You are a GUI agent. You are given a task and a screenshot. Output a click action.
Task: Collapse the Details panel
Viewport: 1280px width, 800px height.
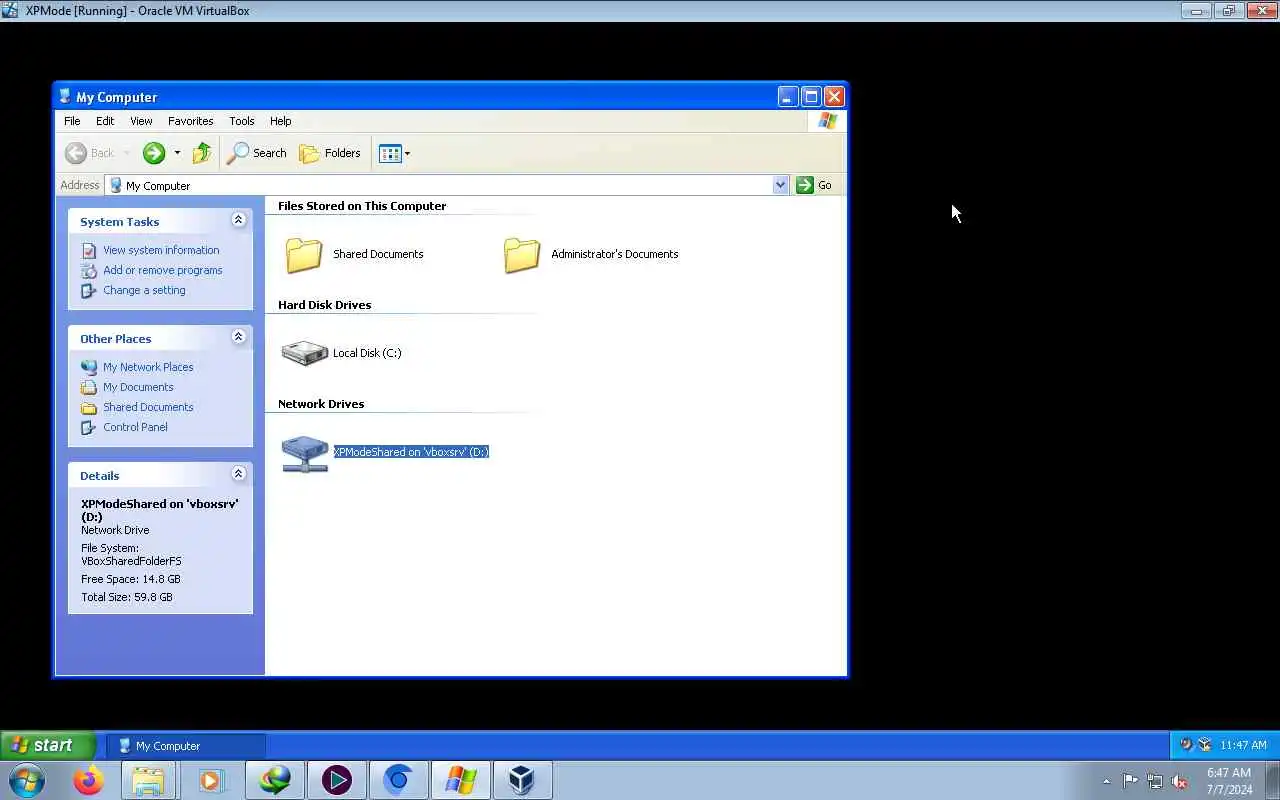(238, 474)
